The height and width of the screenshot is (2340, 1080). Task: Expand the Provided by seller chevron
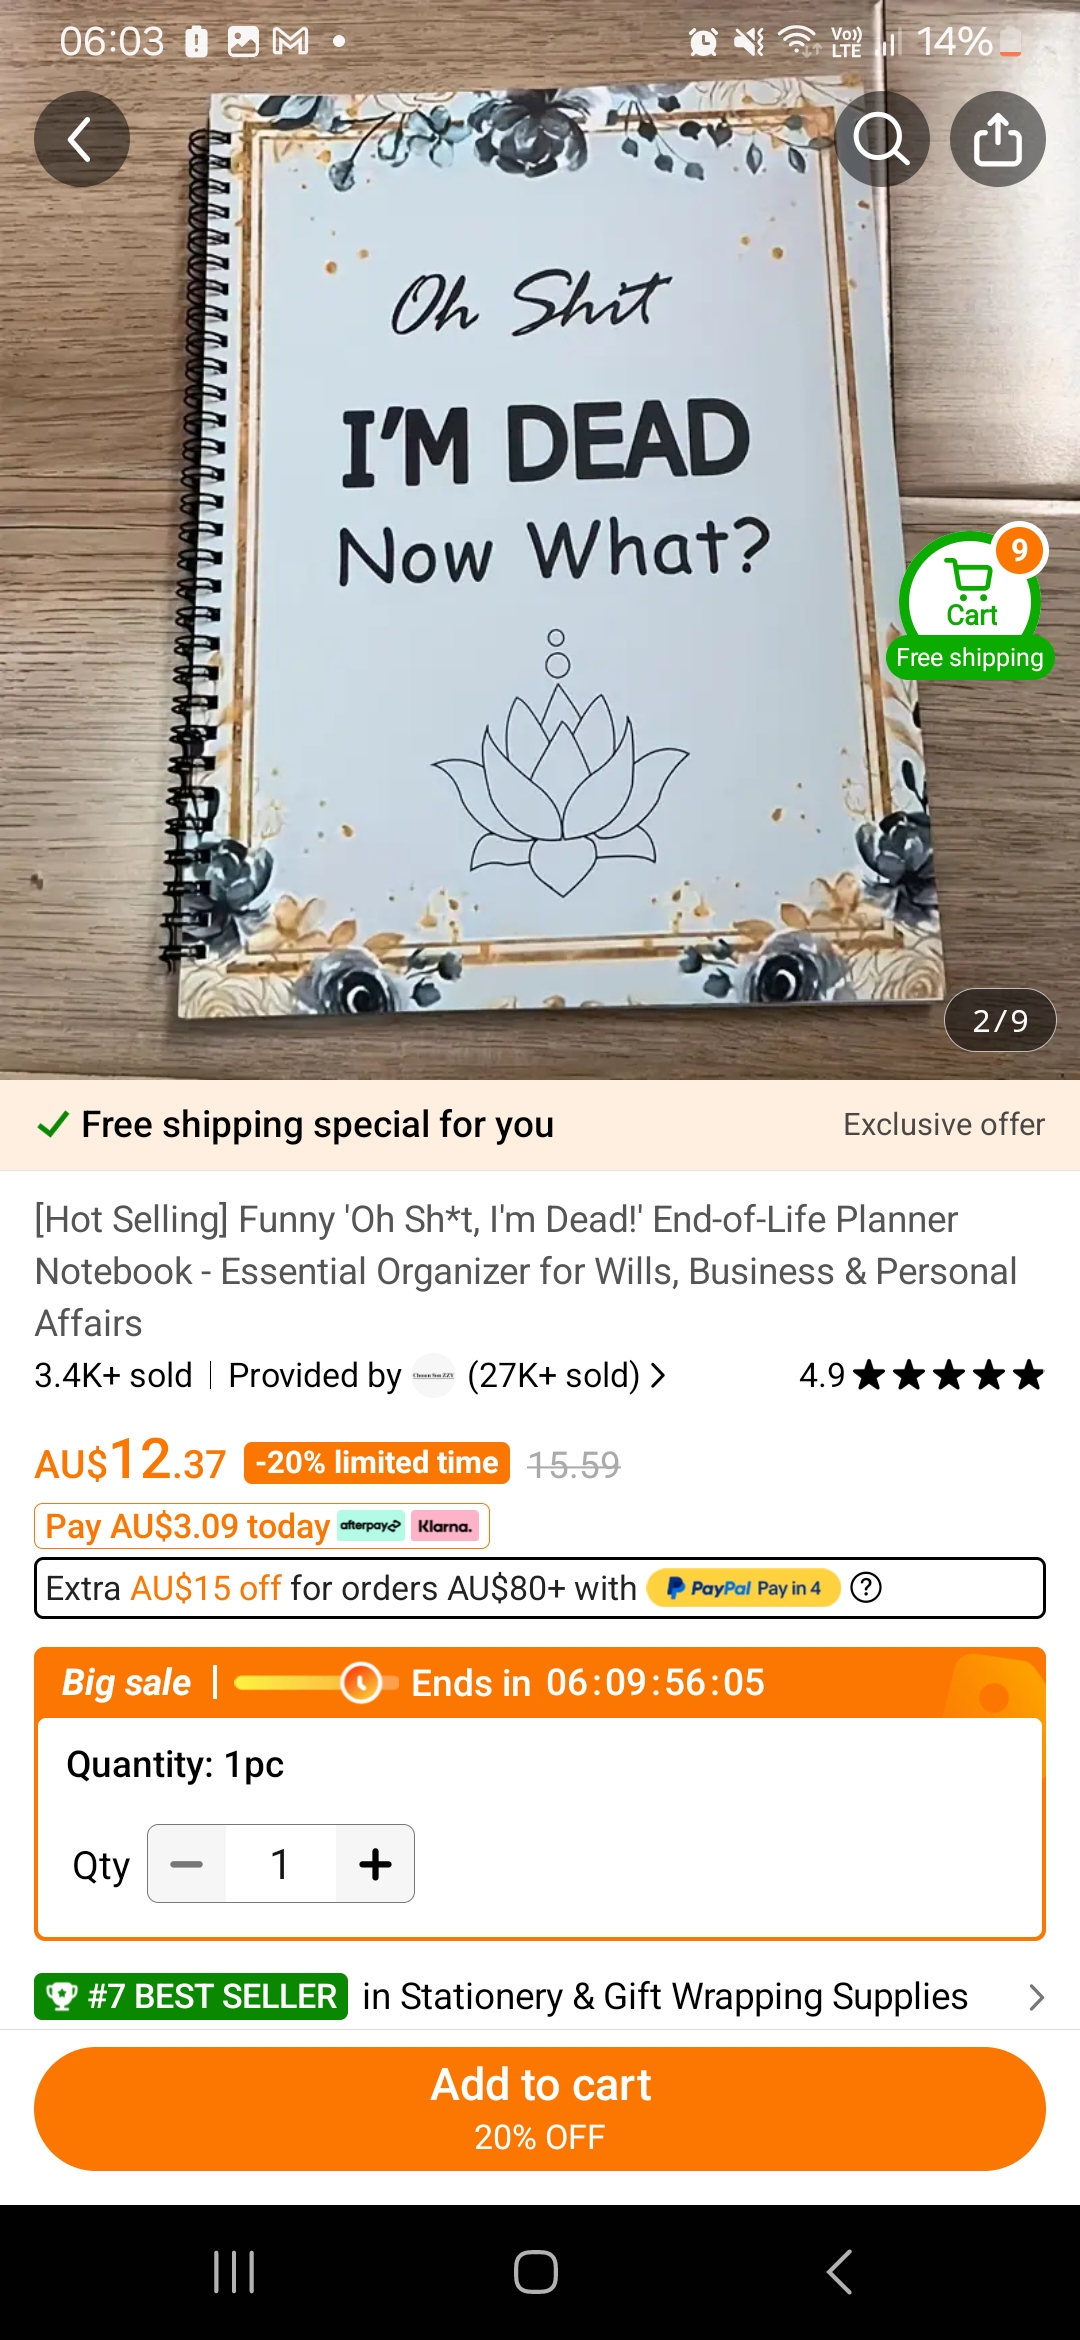click(658, 1376)
